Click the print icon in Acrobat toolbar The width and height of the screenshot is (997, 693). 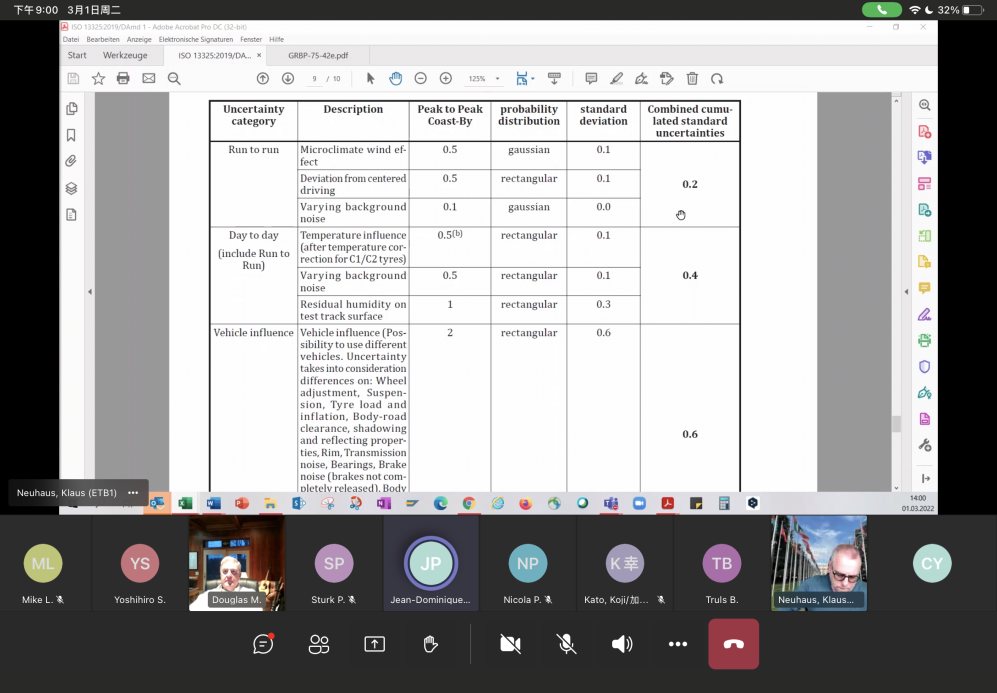123,78
